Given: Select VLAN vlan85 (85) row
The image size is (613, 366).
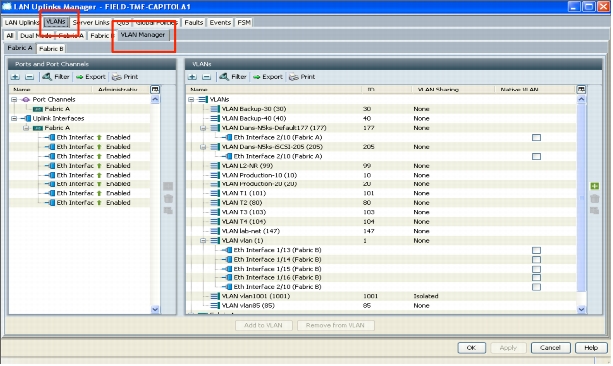Looking at the screenshot, I should click(381, 305).
